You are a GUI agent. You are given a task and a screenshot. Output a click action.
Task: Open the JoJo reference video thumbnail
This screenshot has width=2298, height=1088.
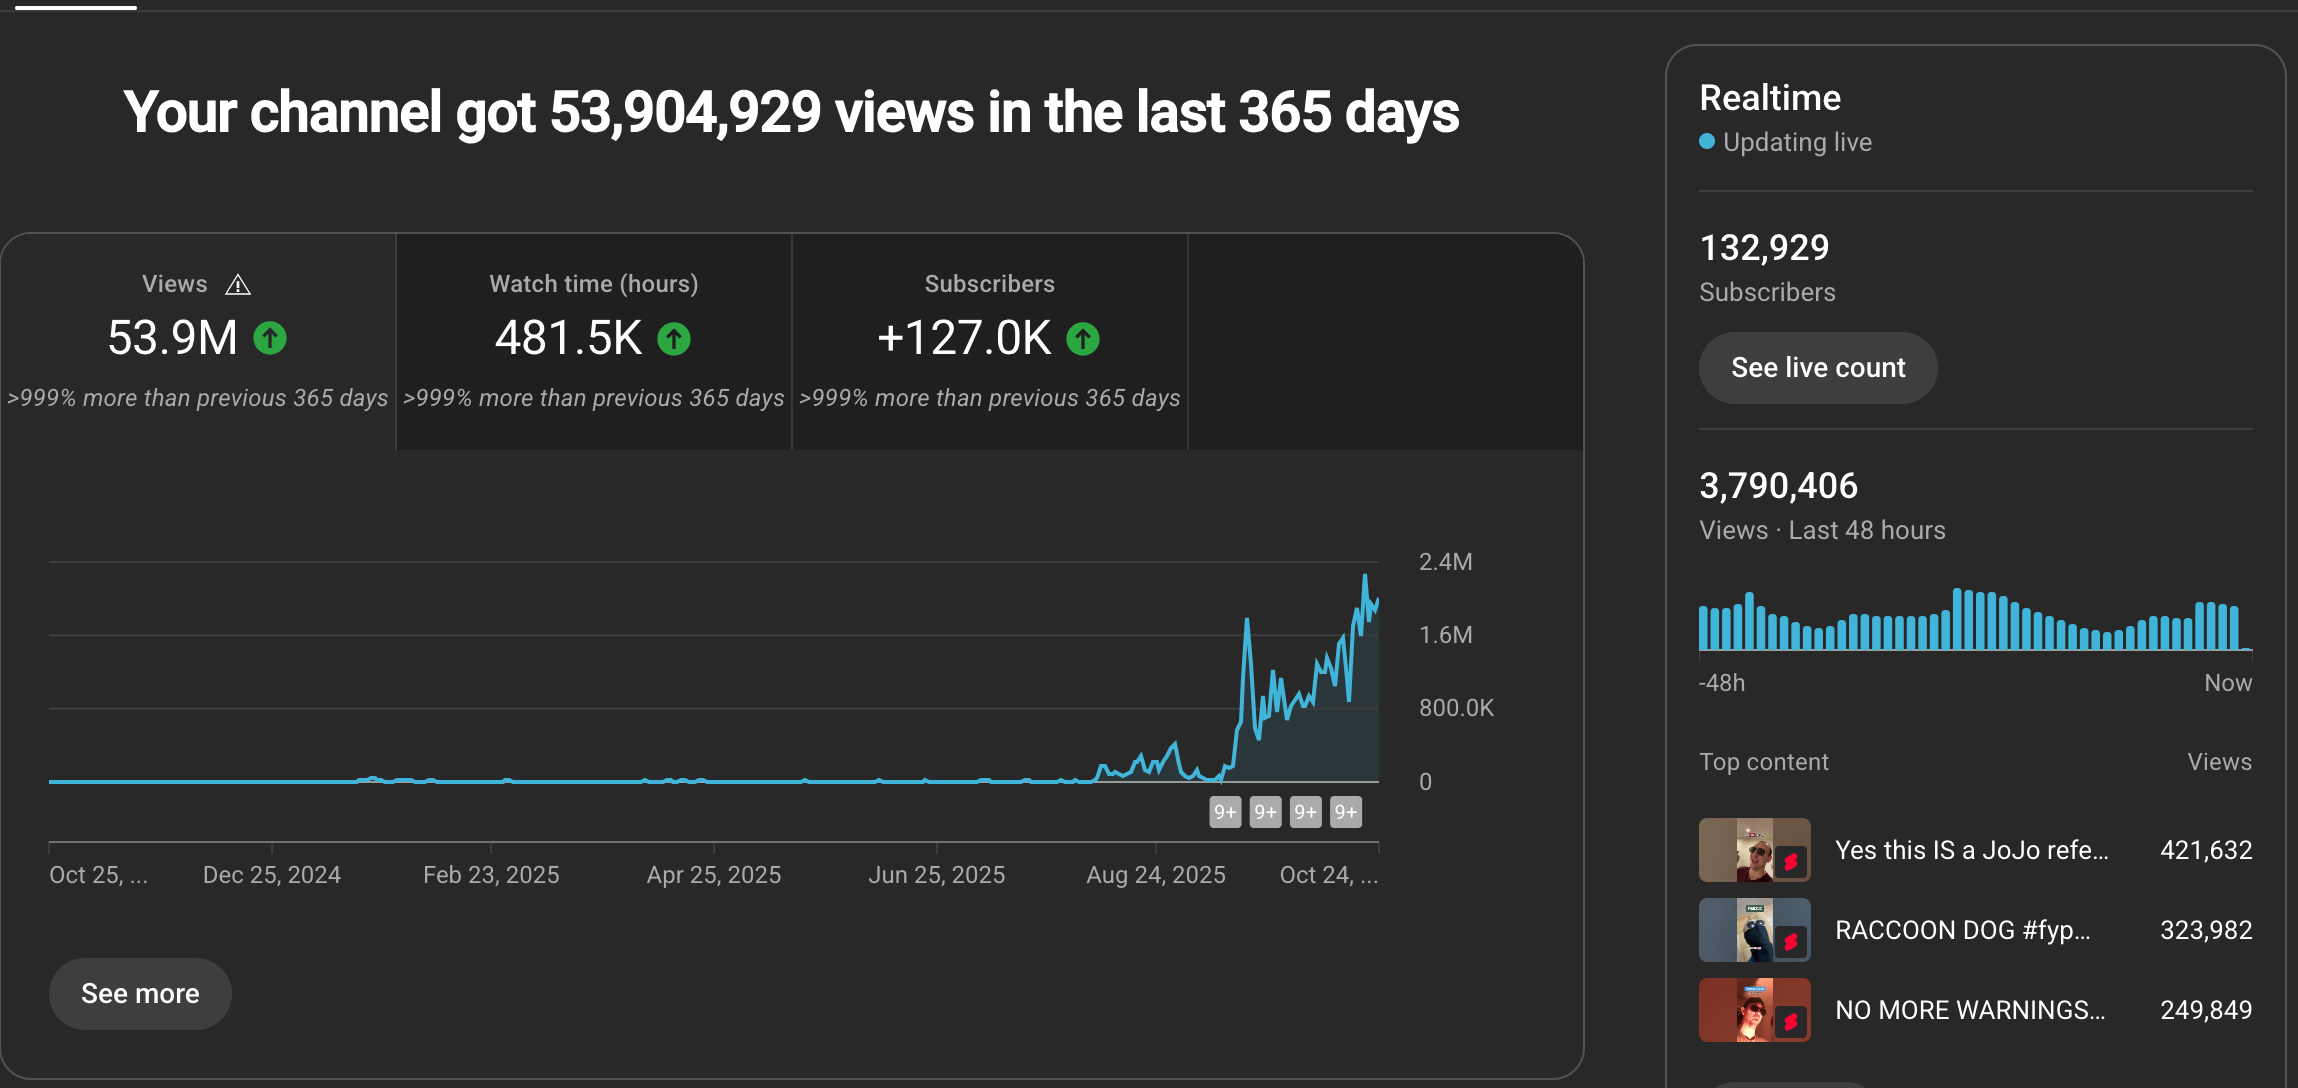coord(1754,850)
